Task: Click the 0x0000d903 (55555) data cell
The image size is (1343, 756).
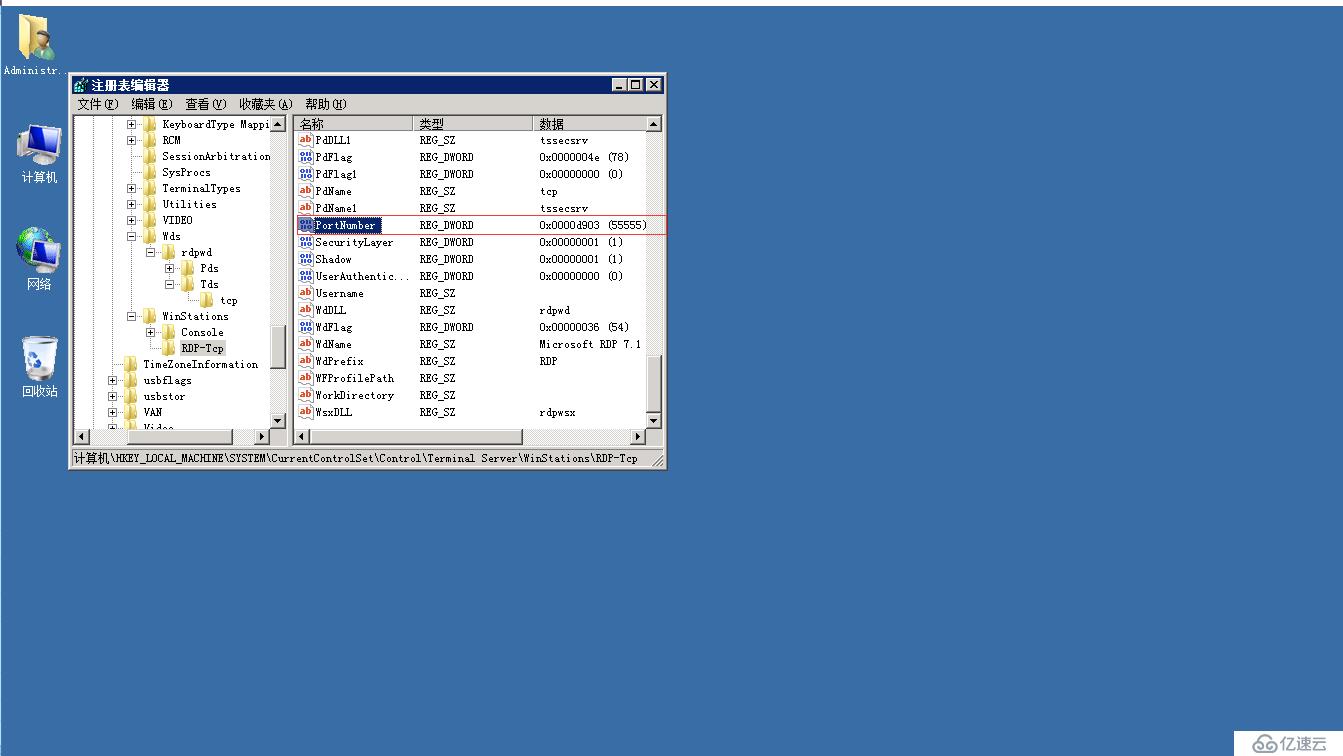Action: [593, 225]
